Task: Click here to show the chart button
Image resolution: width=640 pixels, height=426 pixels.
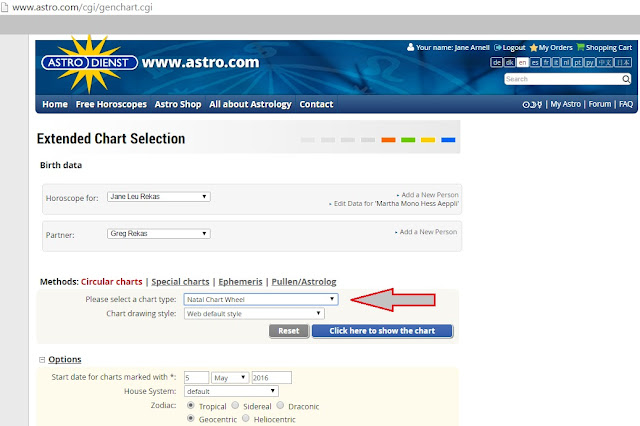Action: [x=382, y=331]
